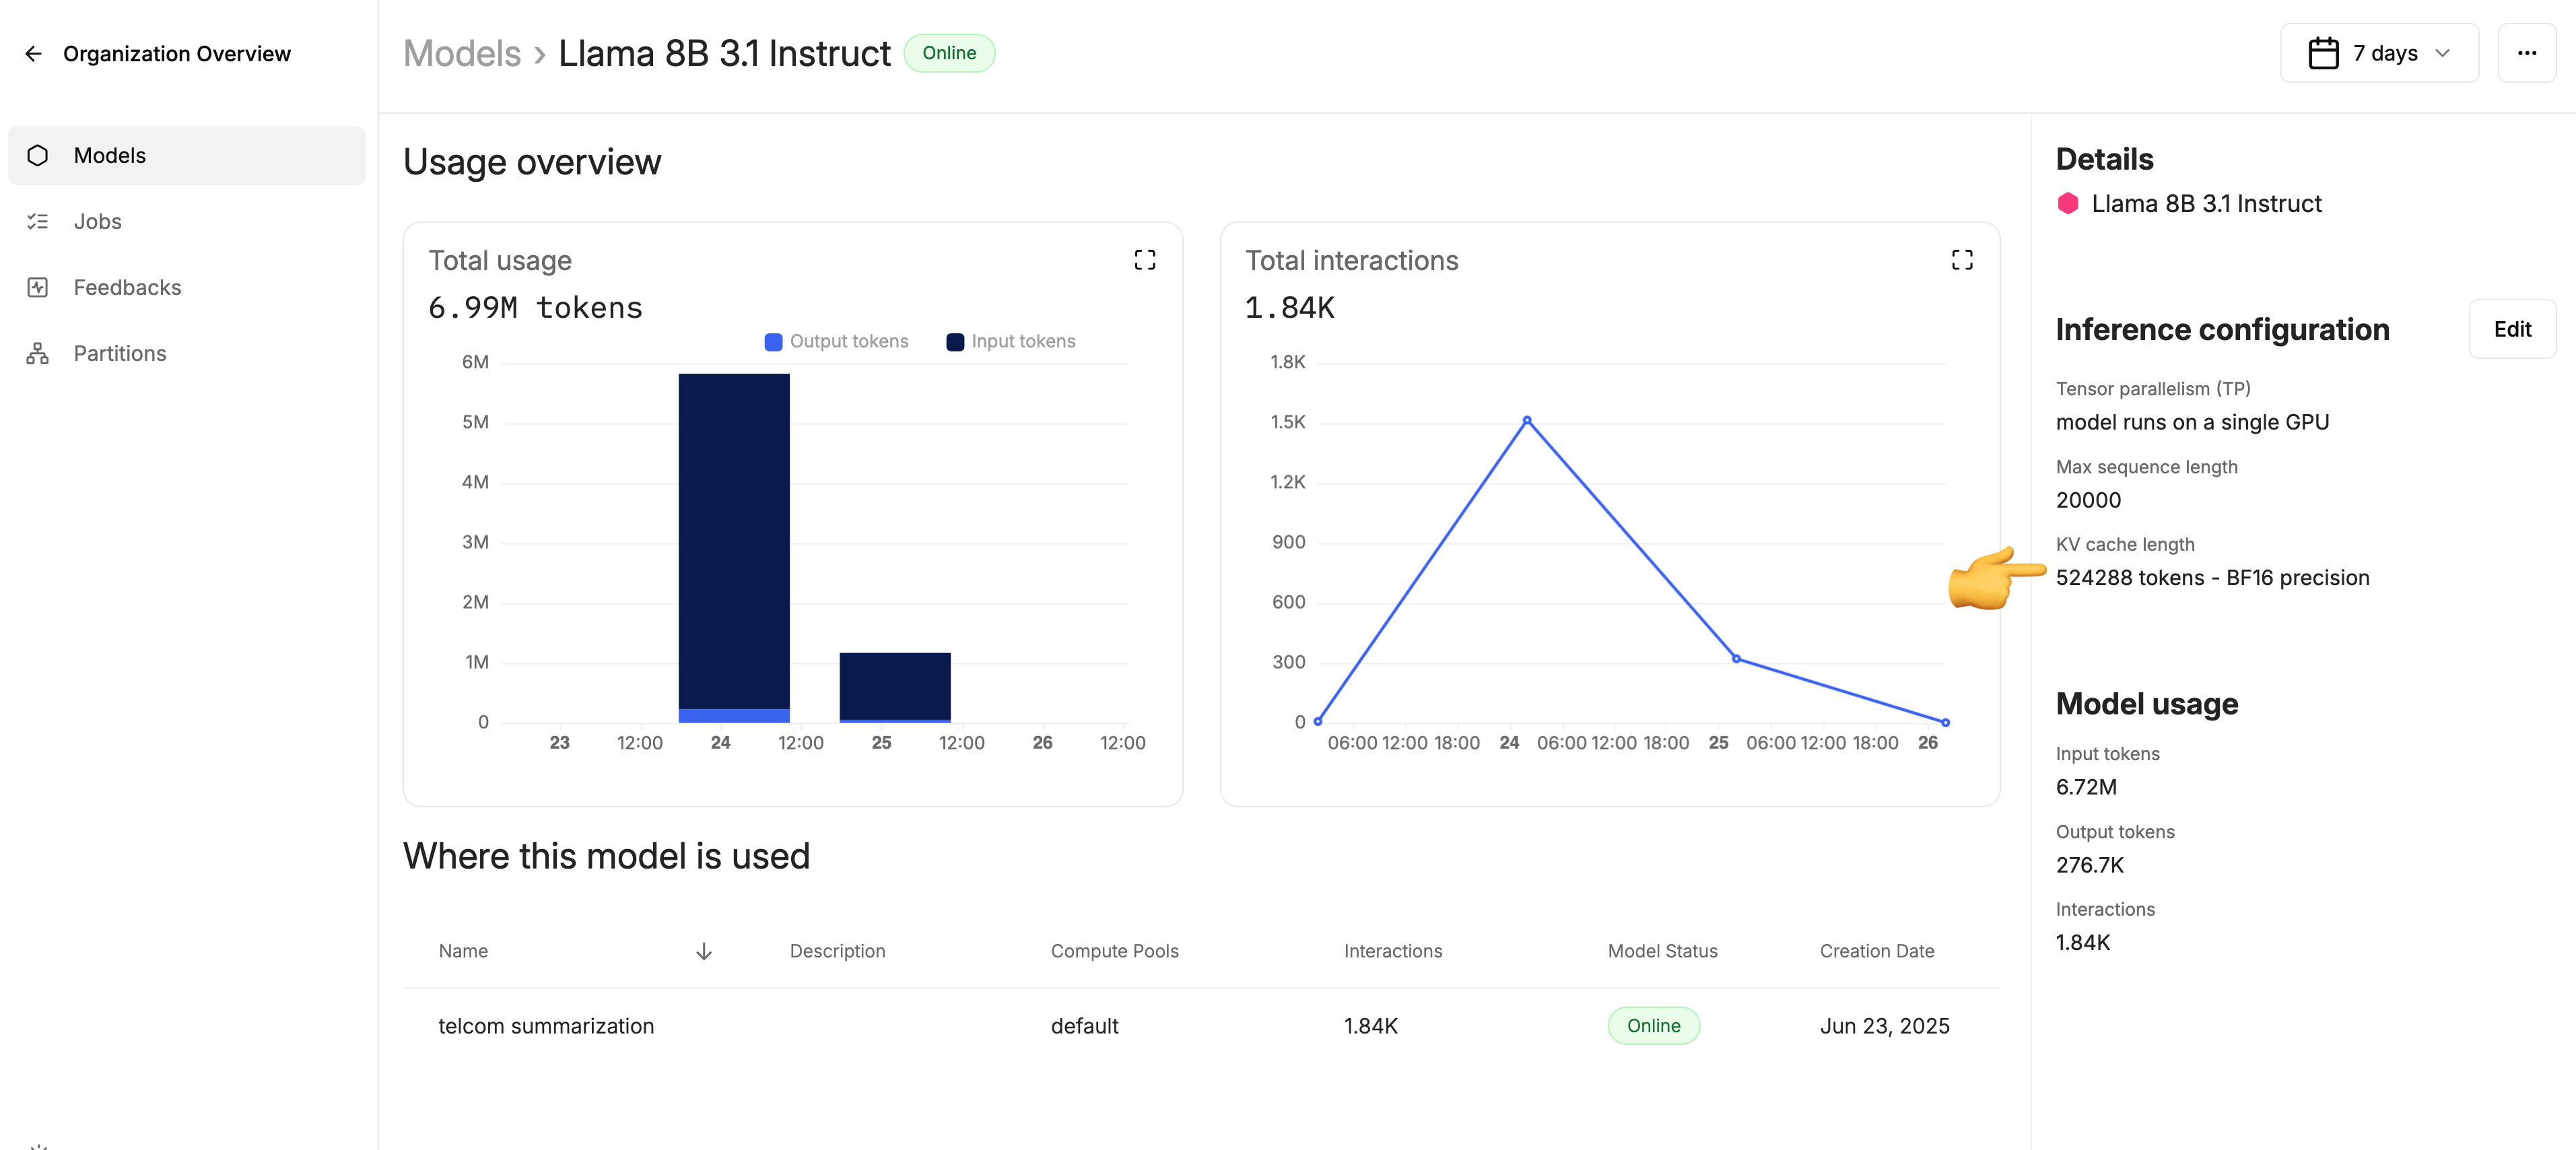Open the telcom summarization table row
This screenshot has height=1150, width=2576.
tap(546, 1026)
